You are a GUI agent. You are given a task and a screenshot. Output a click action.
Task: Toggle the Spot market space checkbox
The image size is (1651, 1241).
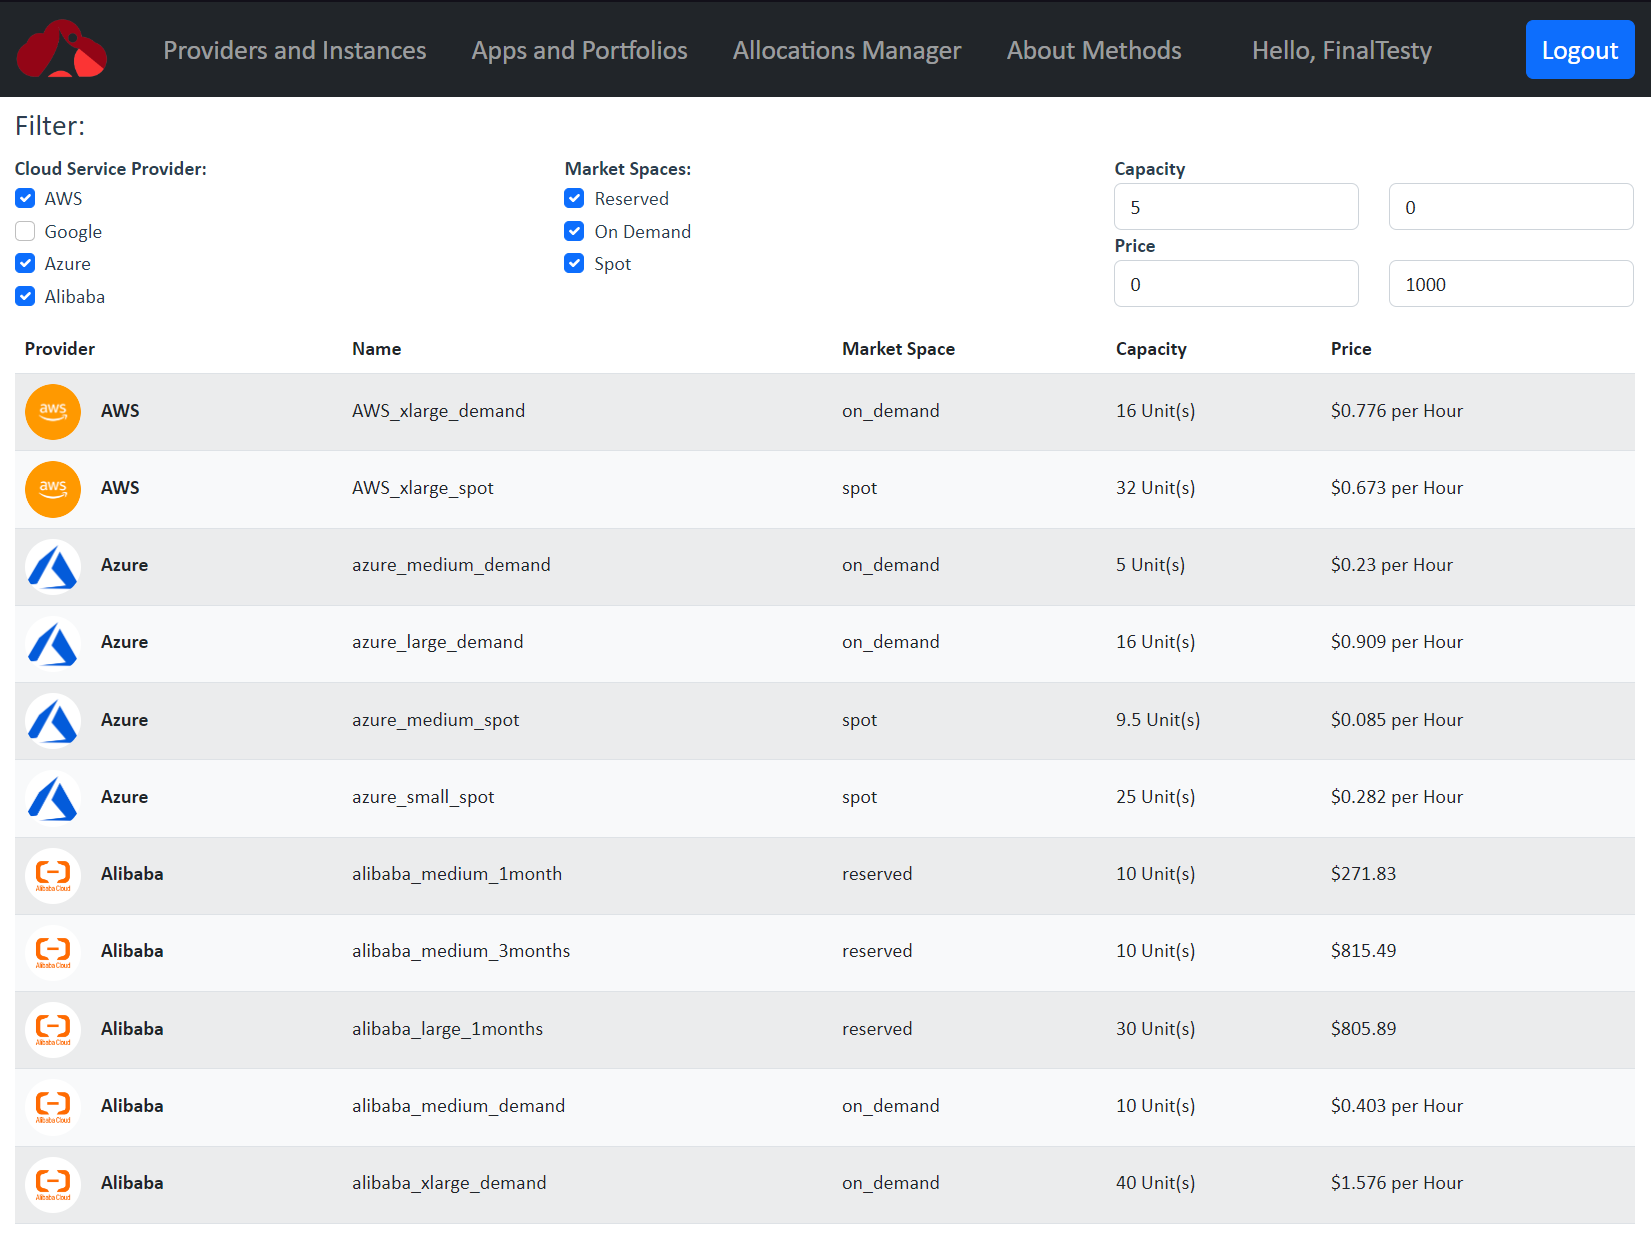click(x=575, y=264)
